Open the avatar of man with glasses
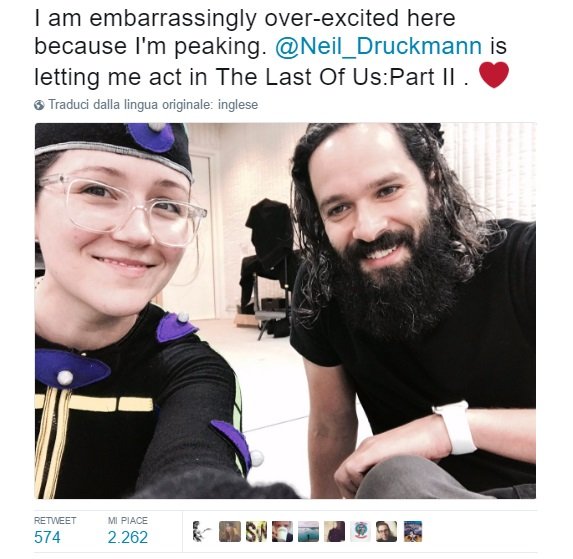 tap(386, 532)
